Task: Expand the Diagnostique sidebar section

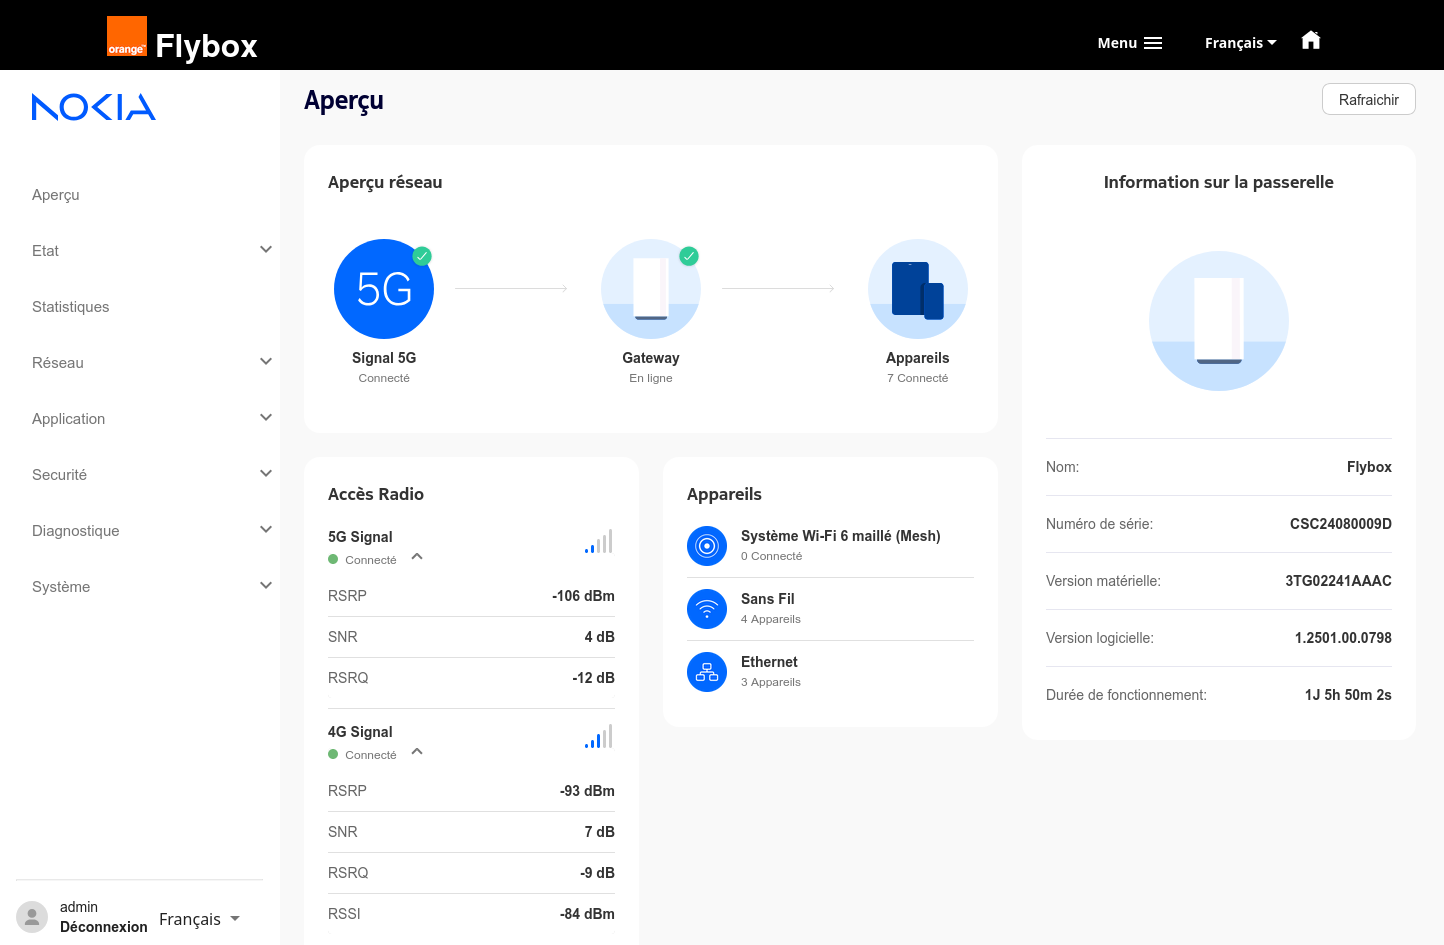Action: pyautogui.click(x=266, y=530)
